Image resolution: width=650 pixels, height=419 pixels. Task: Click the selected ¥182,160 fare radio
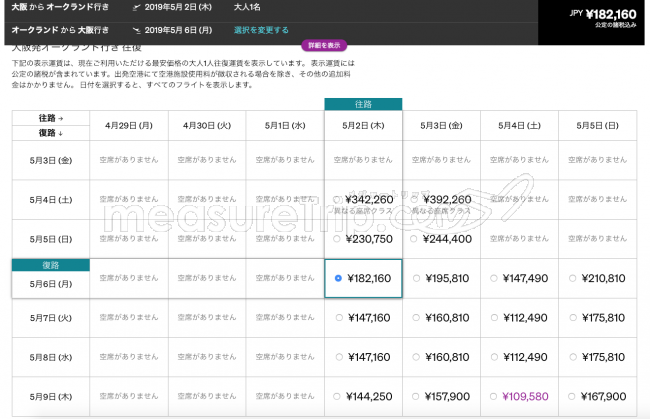coord(338,279)
